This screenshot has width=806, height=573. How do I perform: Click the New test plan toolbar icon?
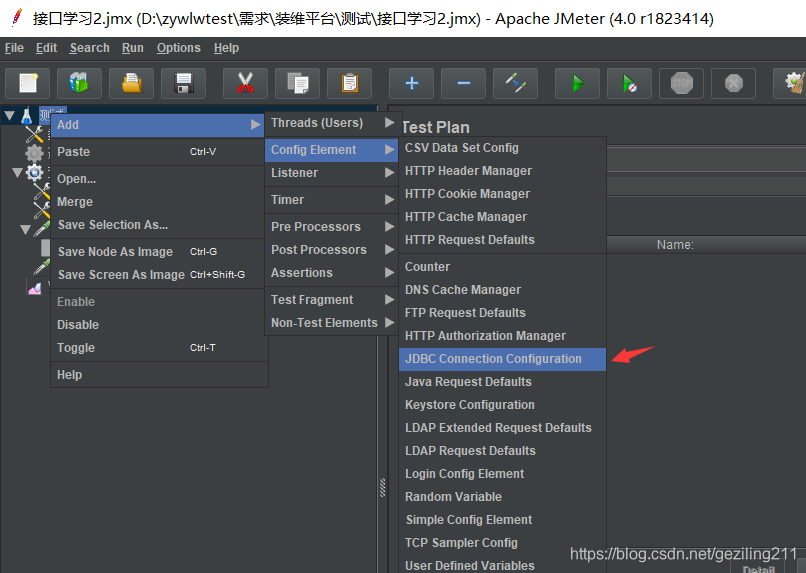27,83
